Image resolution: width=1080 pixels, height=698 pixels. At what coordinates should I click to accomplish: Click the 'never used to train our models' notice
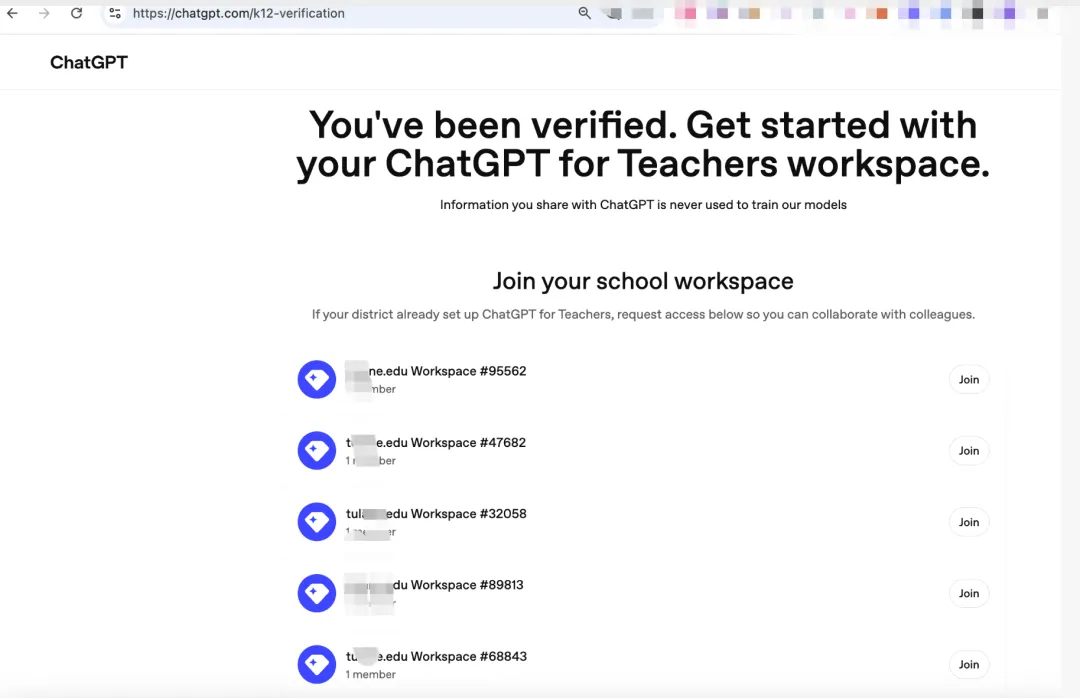(x=643, y=205)
